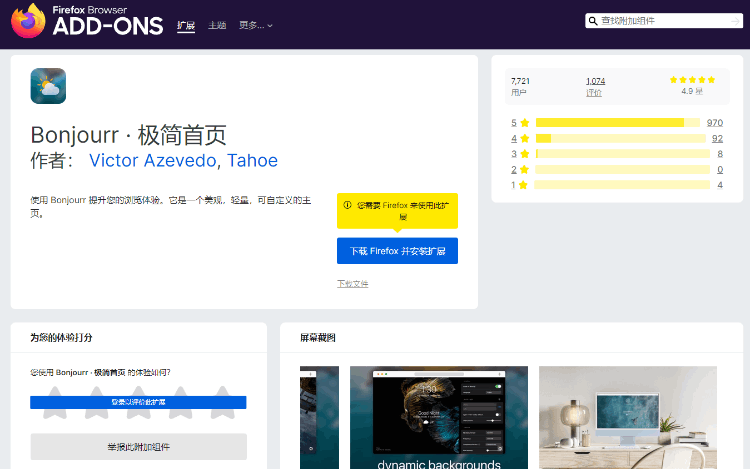Open the desk monitor screenshot thumbnail
Image resolution: width=750 pixels, height=469 pixels.
point(628,417)
